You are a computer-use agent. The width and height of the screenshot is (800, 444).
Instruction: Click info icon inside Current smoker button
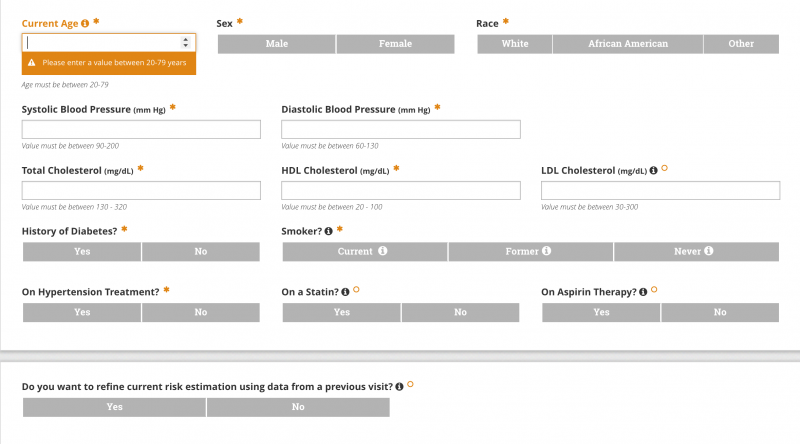click(x=383, y=251)
